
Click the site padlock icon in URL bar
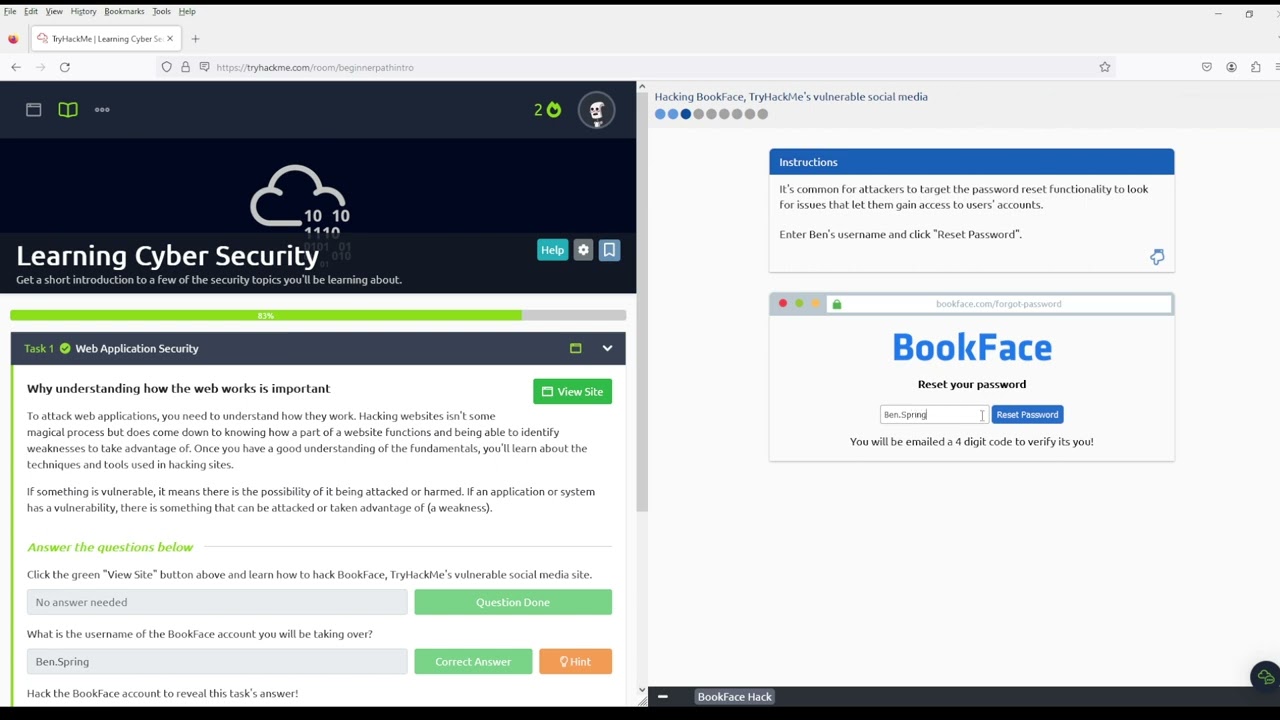(185, 67)
